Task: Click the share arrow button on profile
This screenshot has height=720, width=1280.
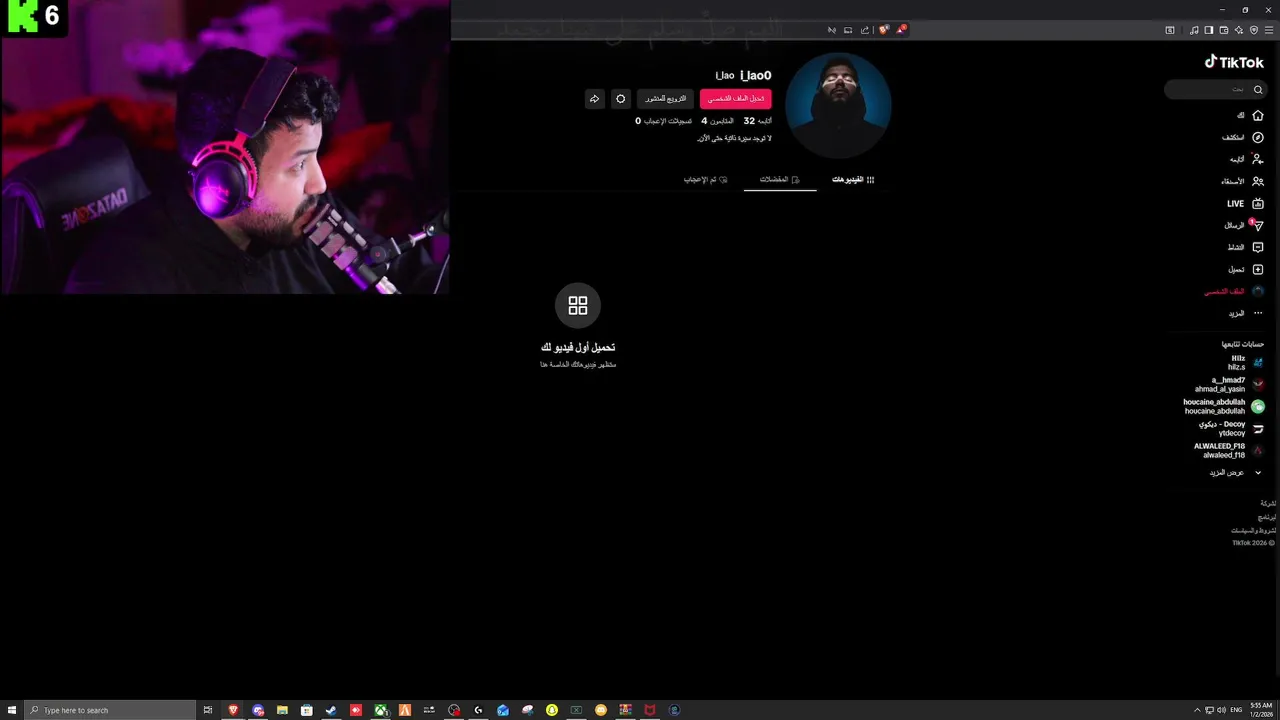Action: click(x=594, y=99)
